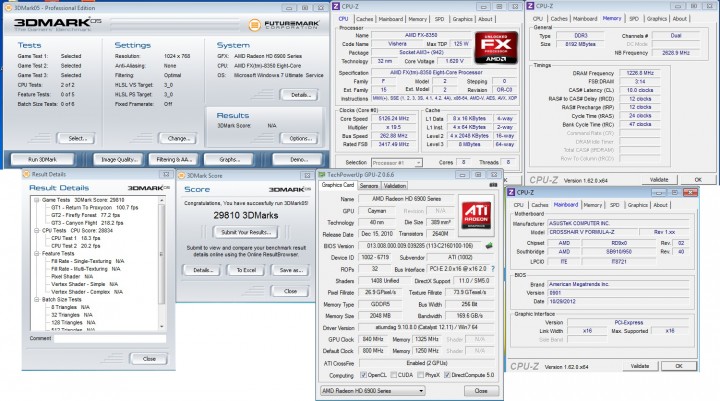Click the red close button on CPU-Z Mainboard

[x=690, y=192]
